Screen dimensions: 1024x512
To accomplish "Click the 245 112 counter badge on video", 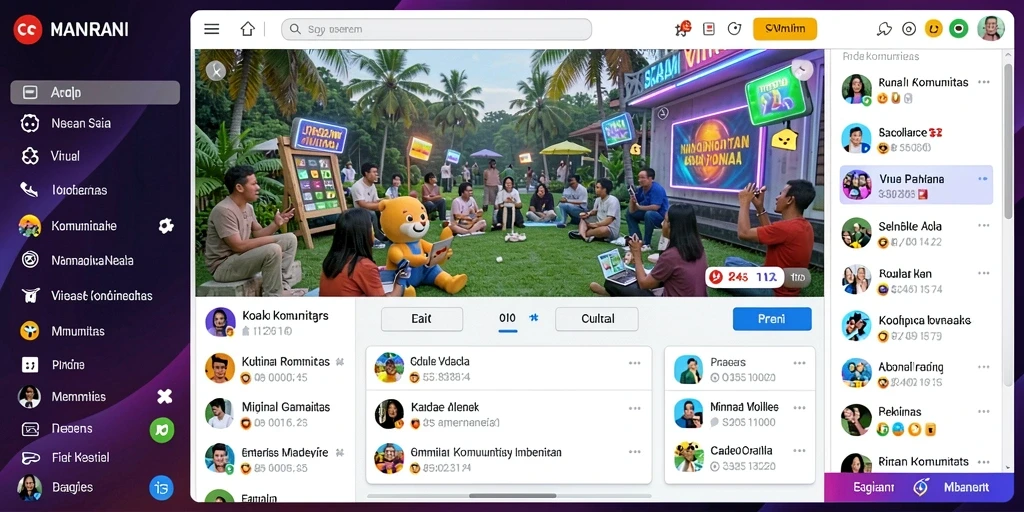I will [x=744, y=278].
